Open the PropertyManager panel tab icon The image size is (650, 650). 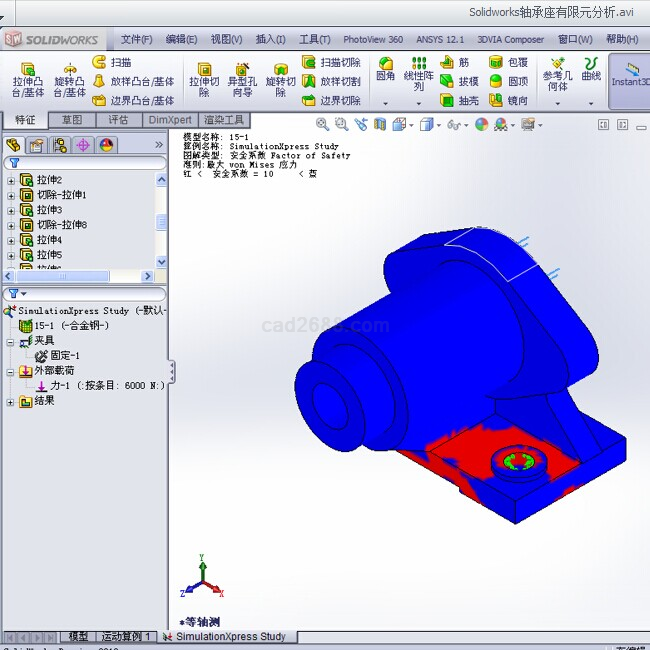pyautogui.click(x=37, y=145)
